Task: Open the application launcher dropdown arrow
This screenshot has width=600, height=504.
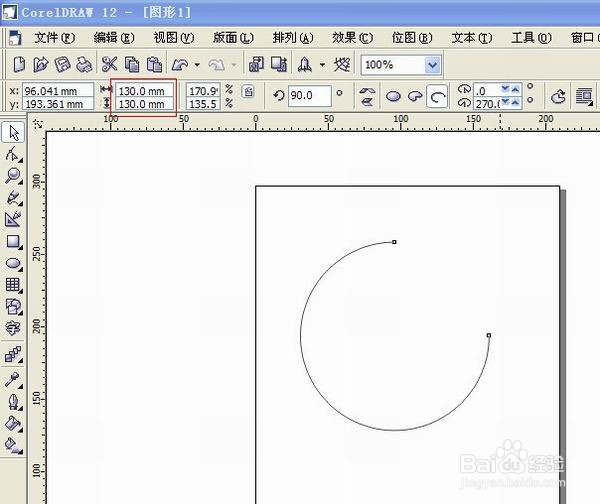Action: click(323, 65)
